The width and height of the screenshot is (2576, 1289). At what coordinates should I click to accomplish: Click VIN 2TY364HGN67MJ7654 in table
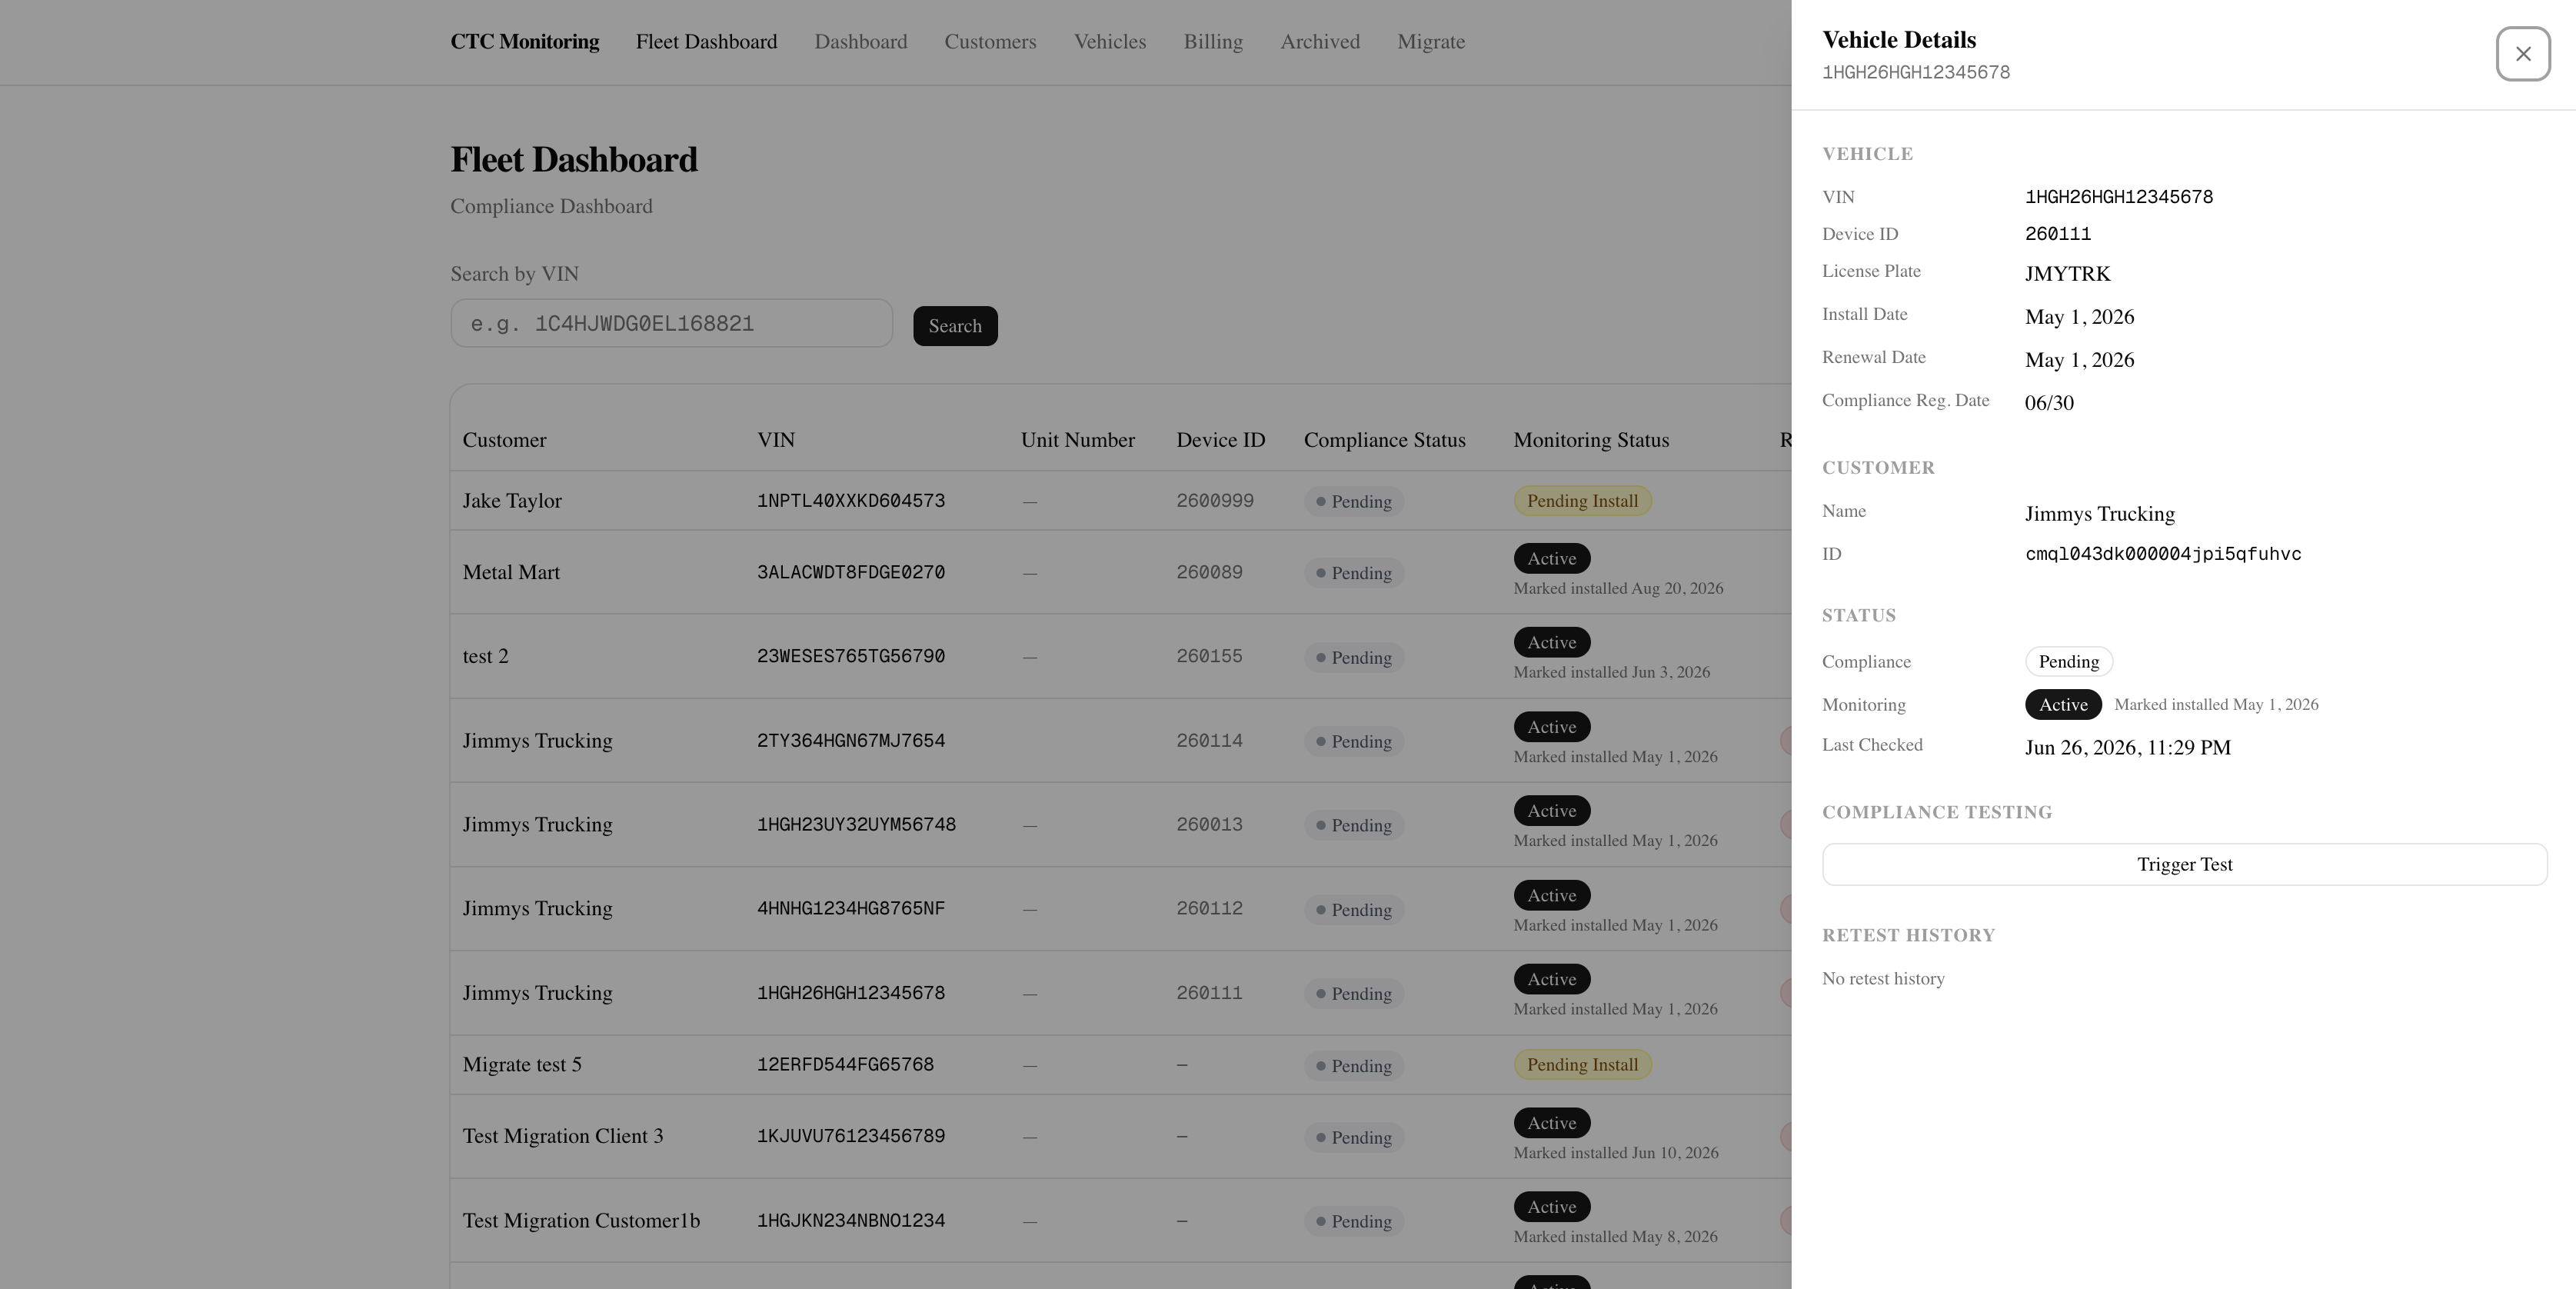(851, 741)
